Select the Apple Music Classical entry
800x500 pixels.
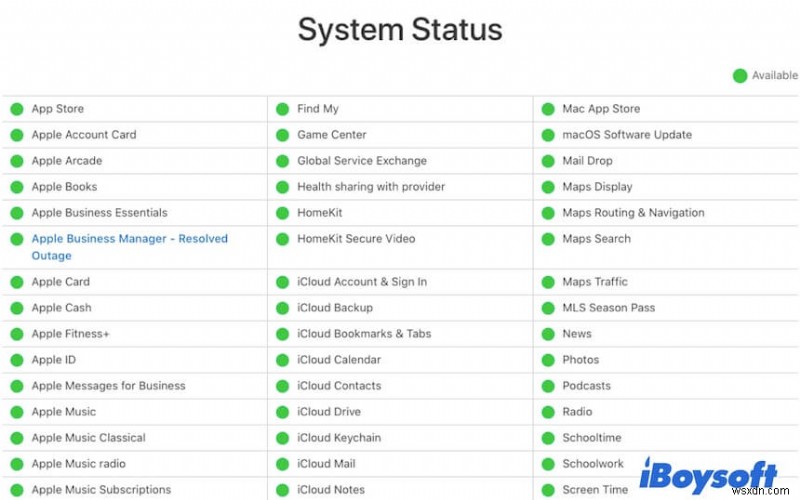click(89, 438)
